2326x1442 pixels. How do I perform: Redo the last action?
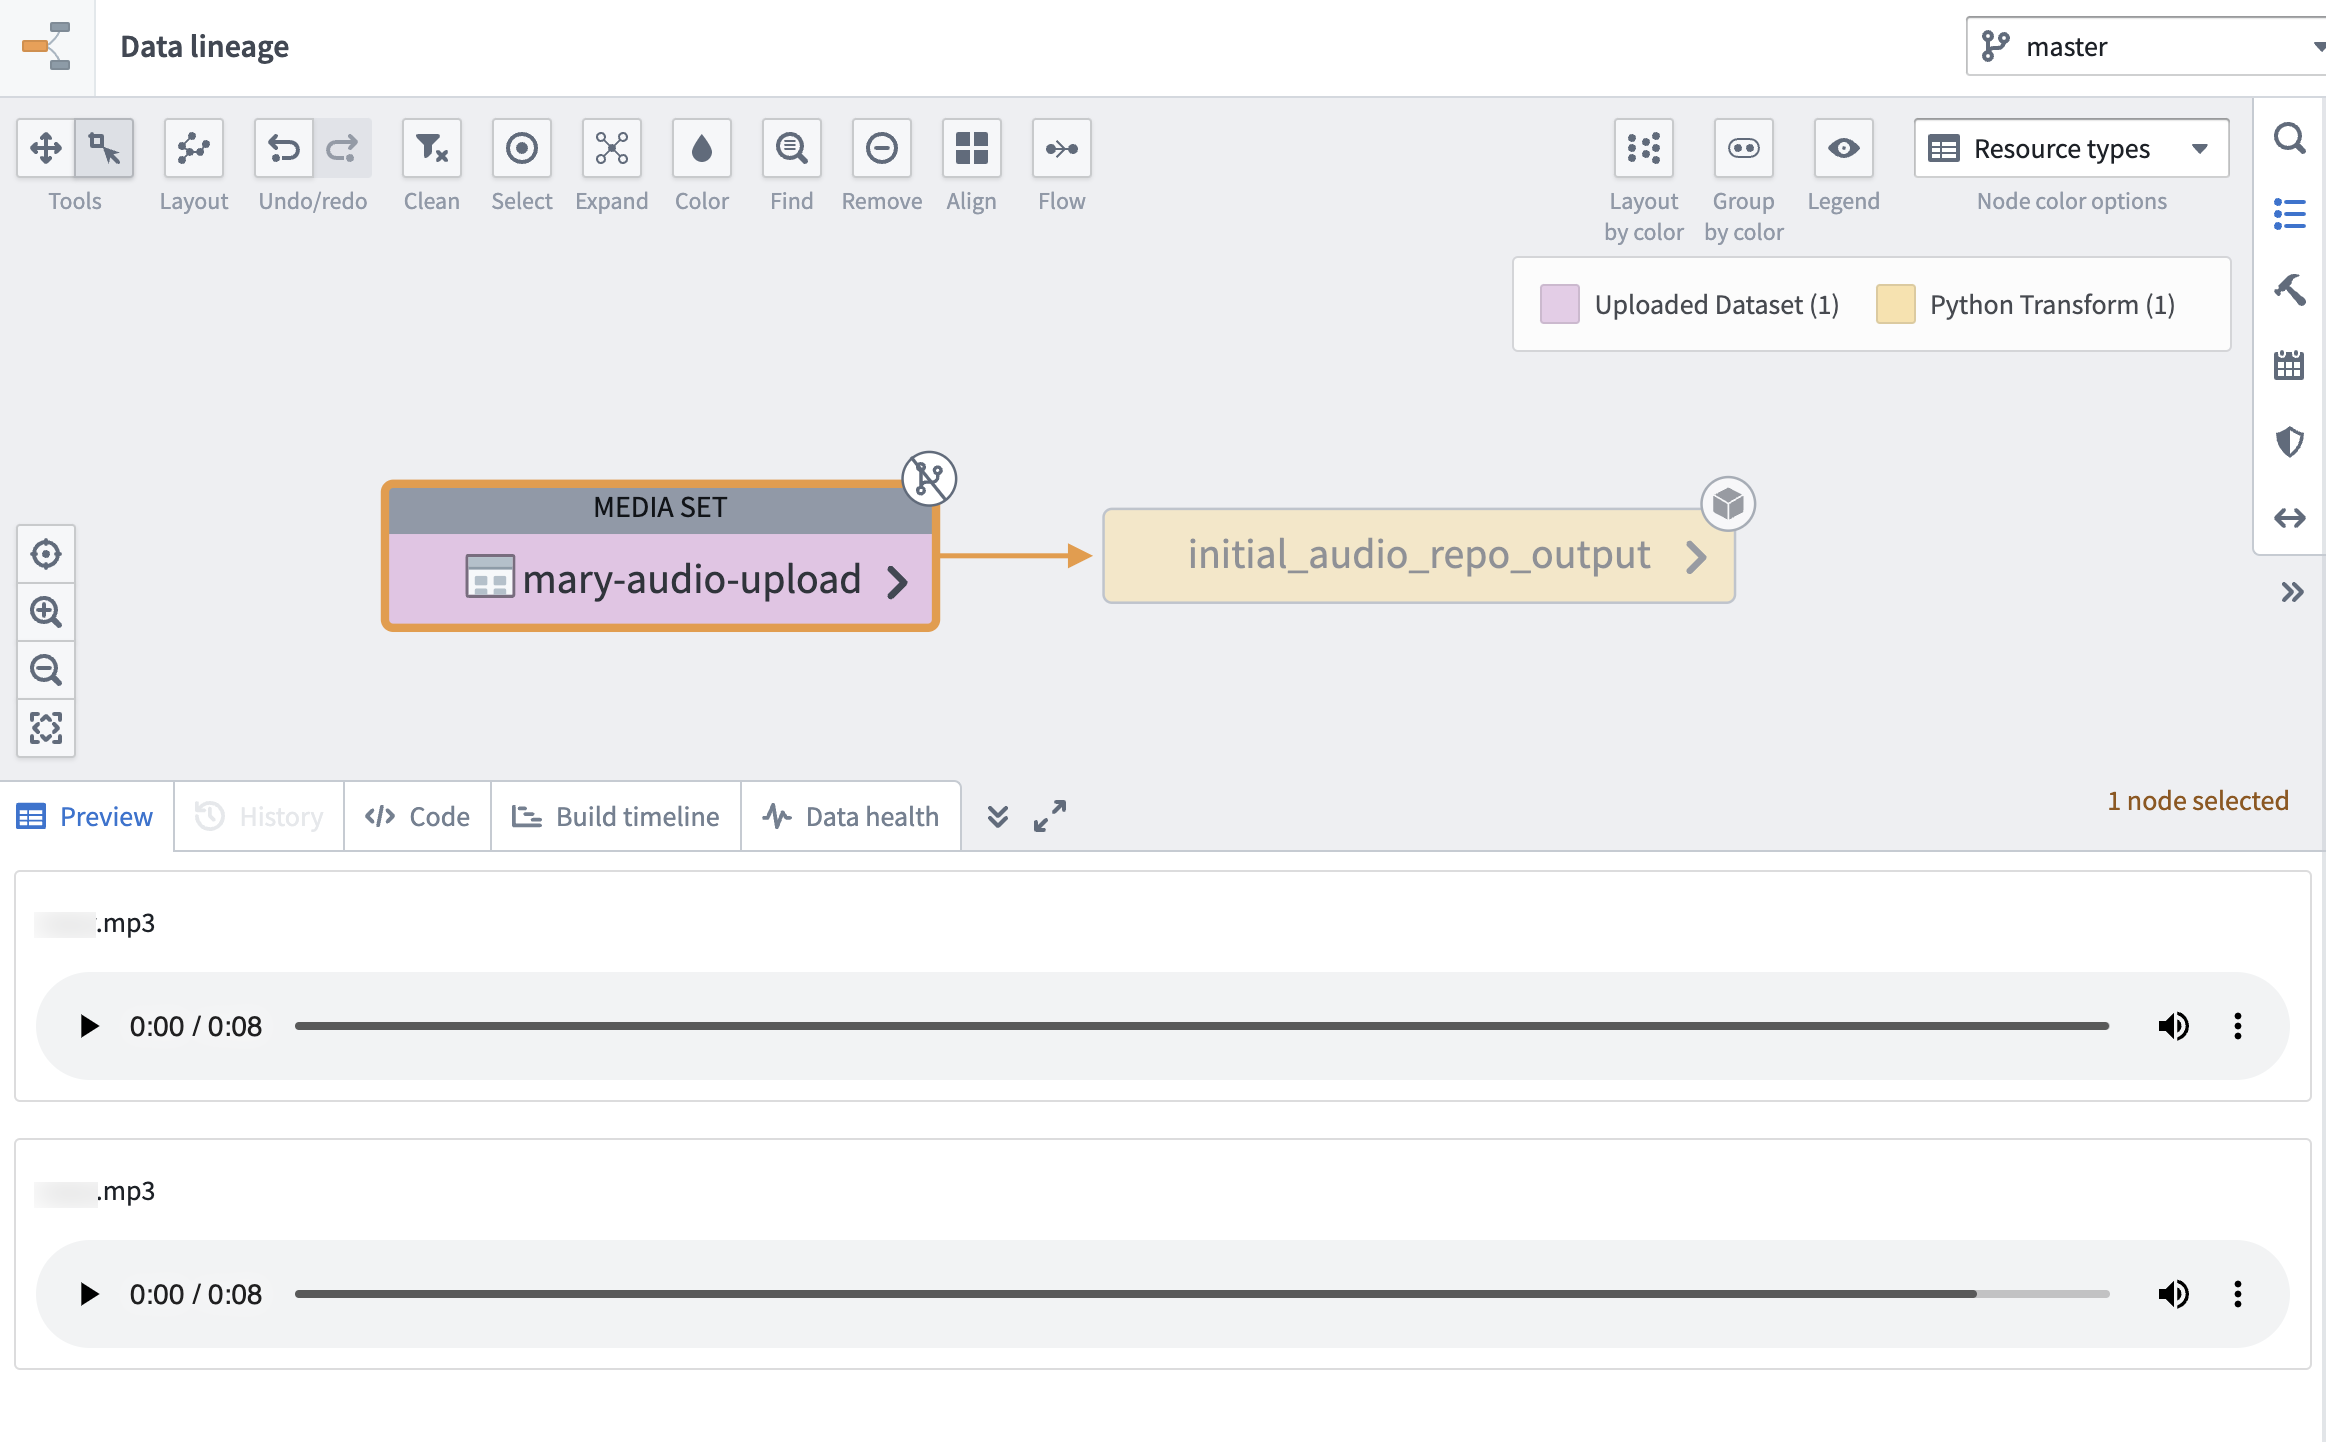click(342, 149)
